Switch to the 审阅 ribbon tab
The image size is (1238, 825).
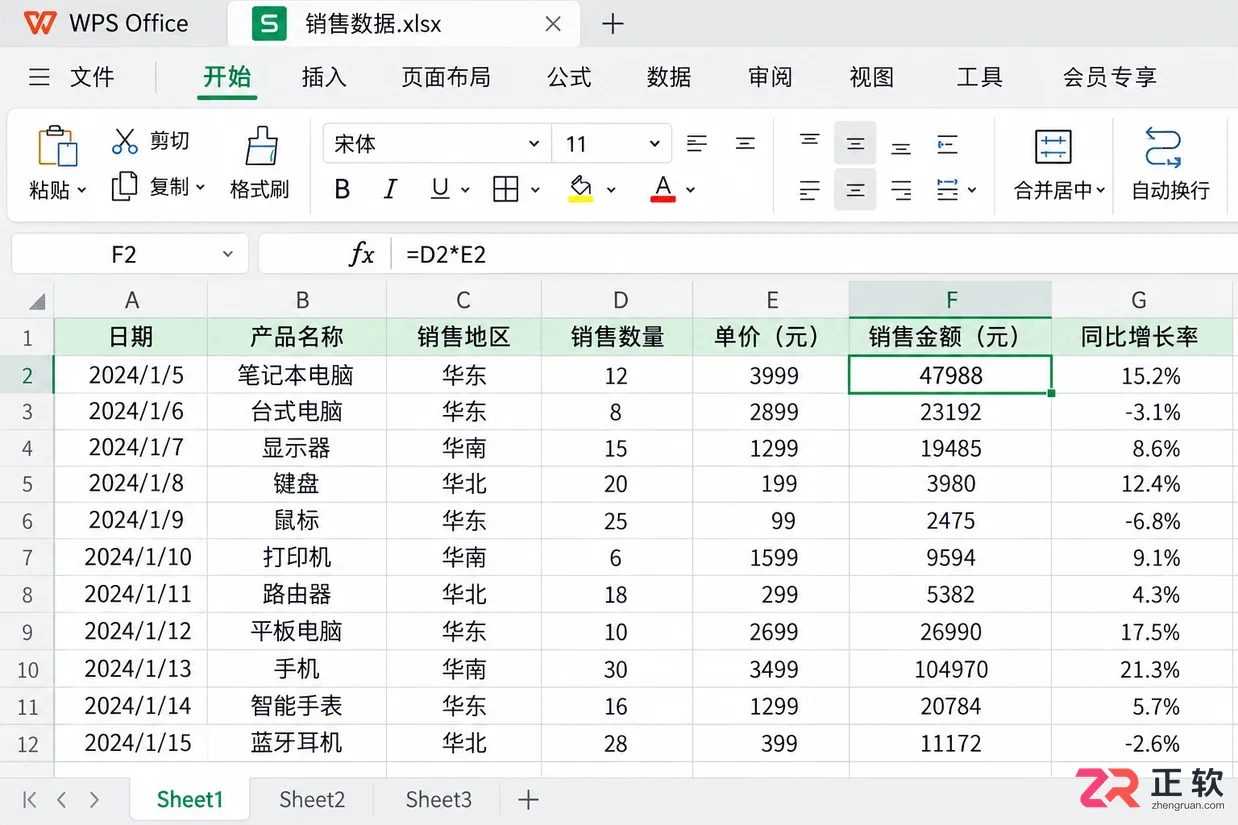point(770,77)
